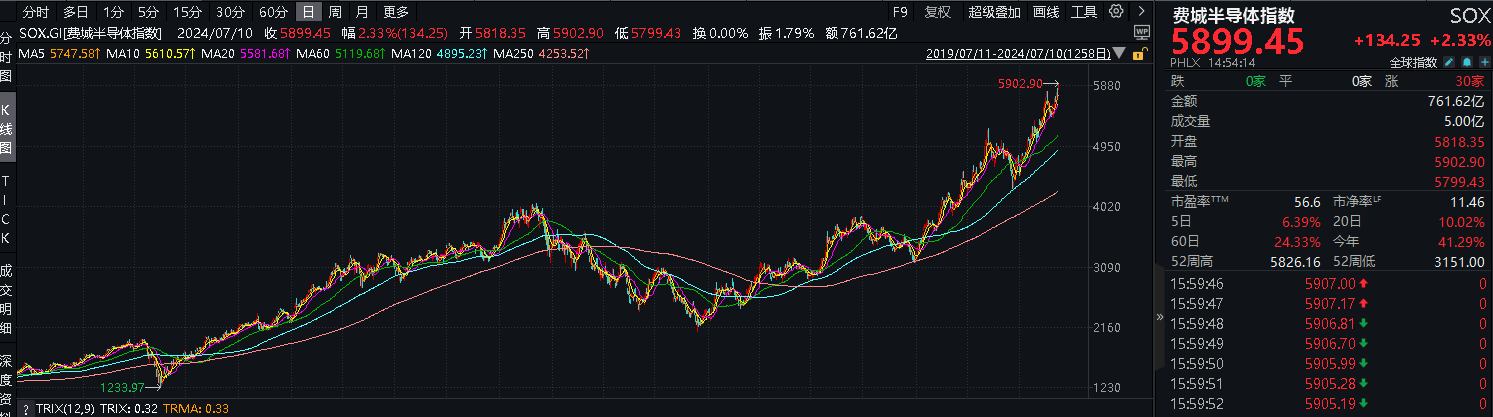Select the 30分 period tab
The image size is (1493, 417).
tap(230, 12)
